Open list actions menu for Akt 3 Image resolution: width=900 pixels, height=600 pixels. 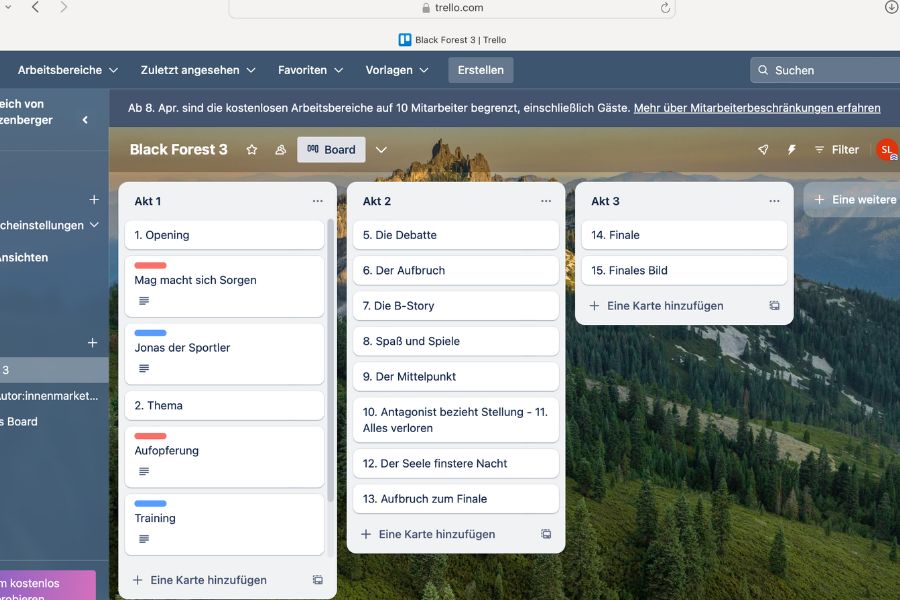pyautogui.click(x=775, y=201)
